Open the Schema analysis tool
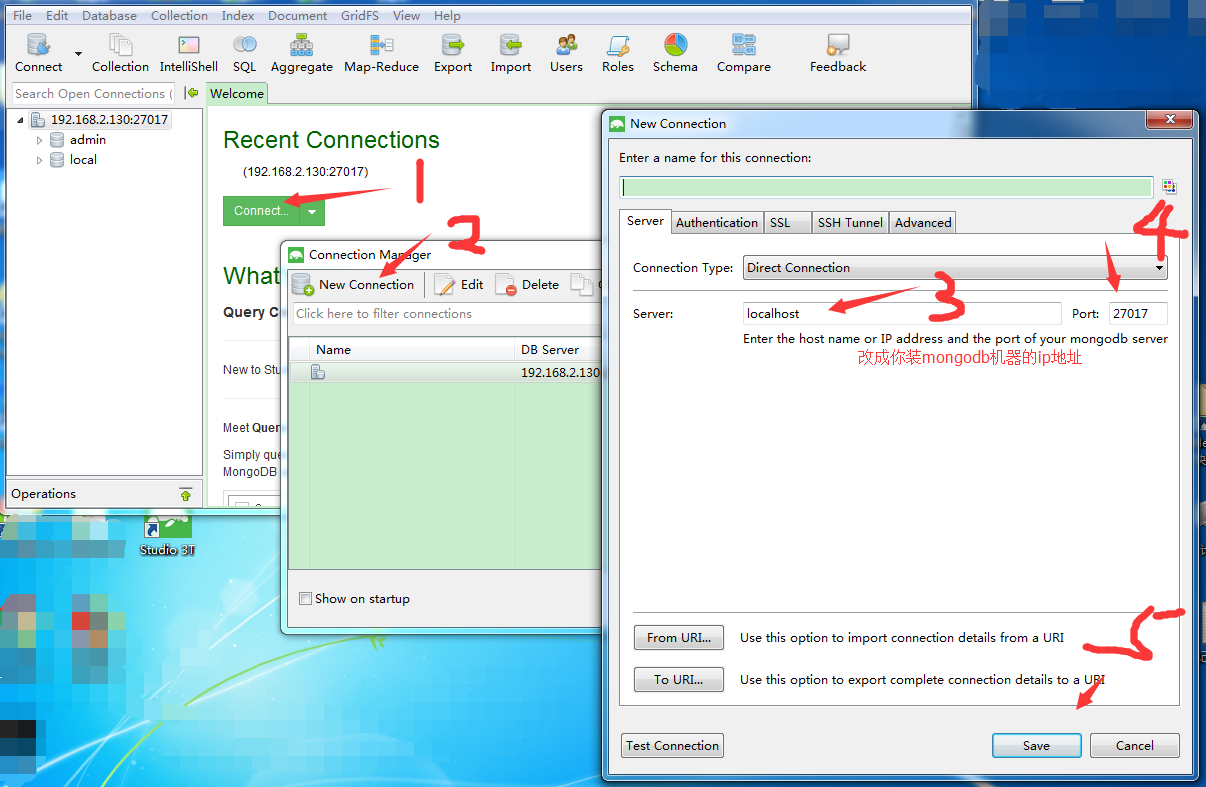The width and height of the screenshot is (1206, 787). pyautogui.click(x=675, y=53)
